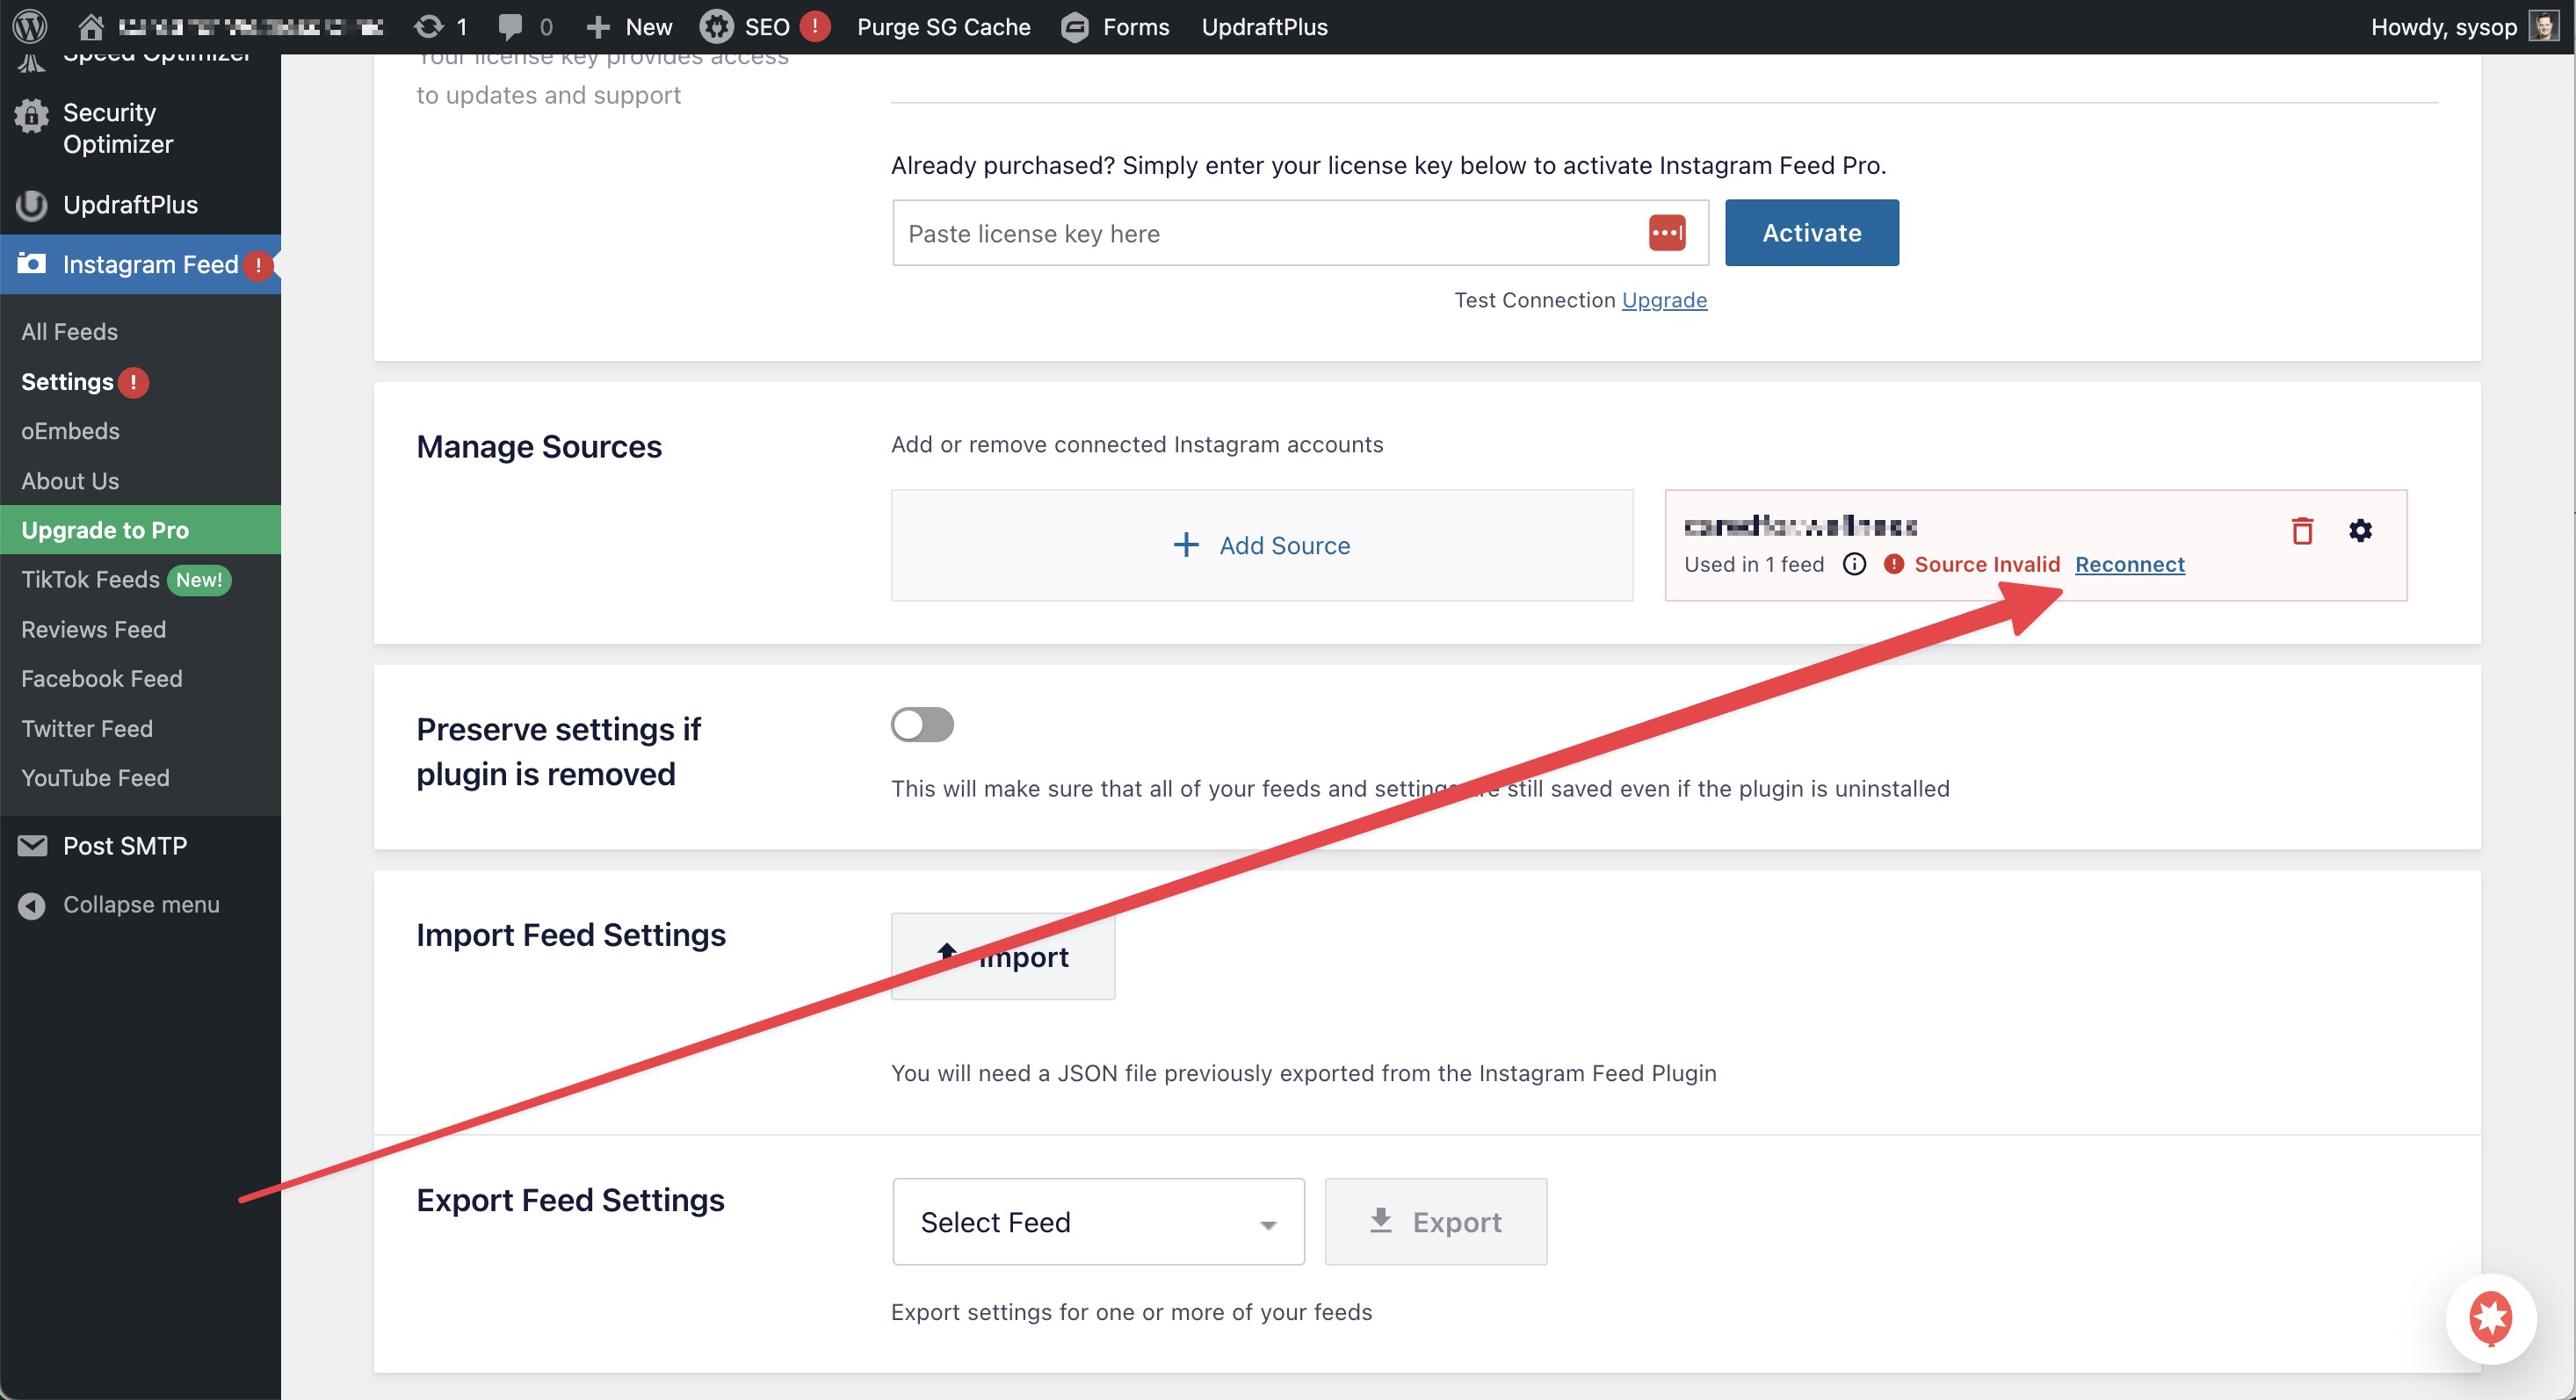Click the 'Manage Sources' heading
Viewport: 2576px width, 1400px height.
pyautogui.click(x=539, y=446)
